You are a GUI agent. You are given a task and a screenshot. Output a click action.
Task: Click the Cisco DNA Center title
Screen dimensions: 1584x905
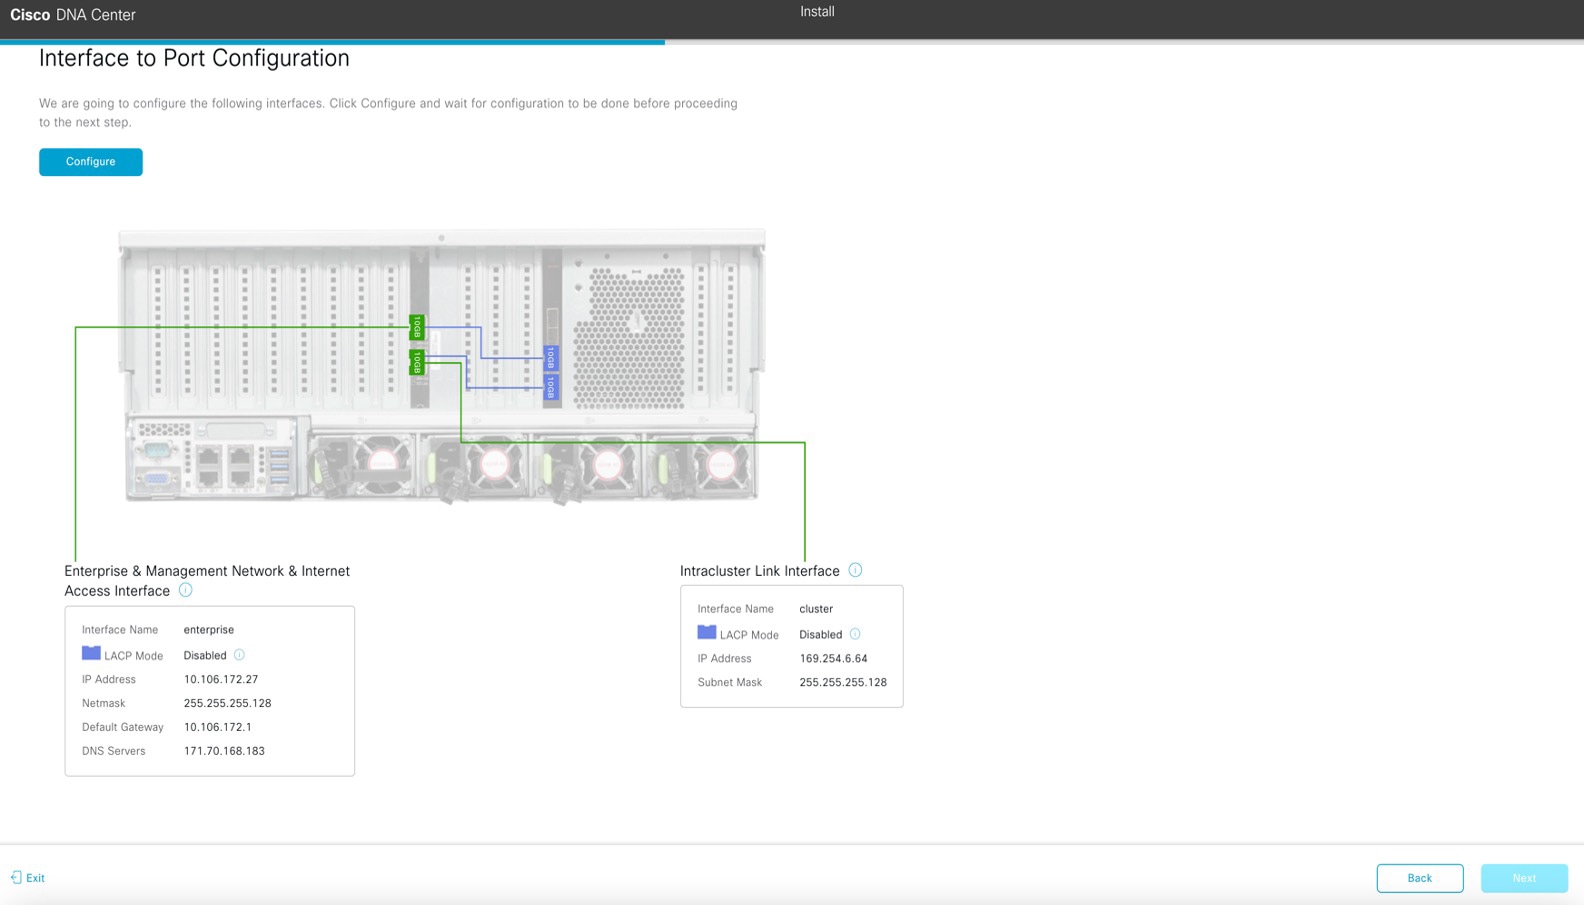73,15
